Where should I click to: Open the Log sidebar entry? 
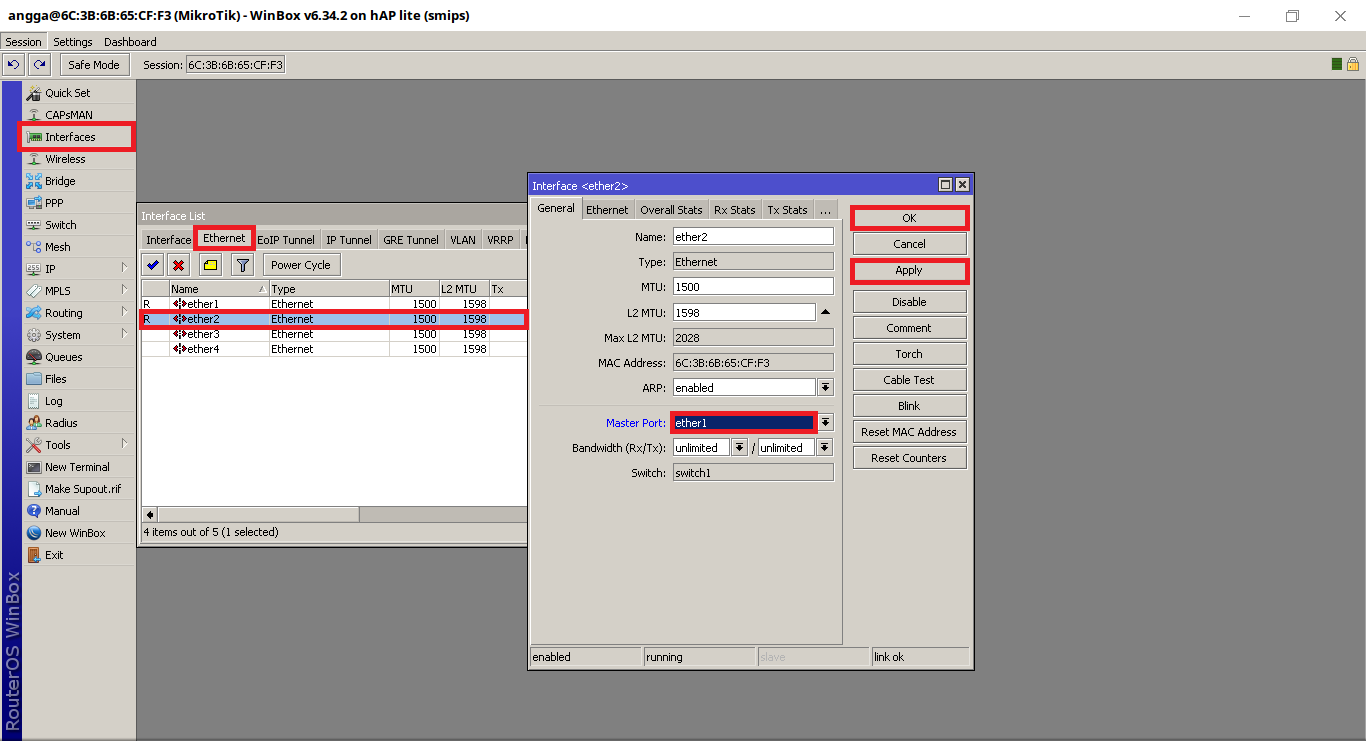pos(78,401)
